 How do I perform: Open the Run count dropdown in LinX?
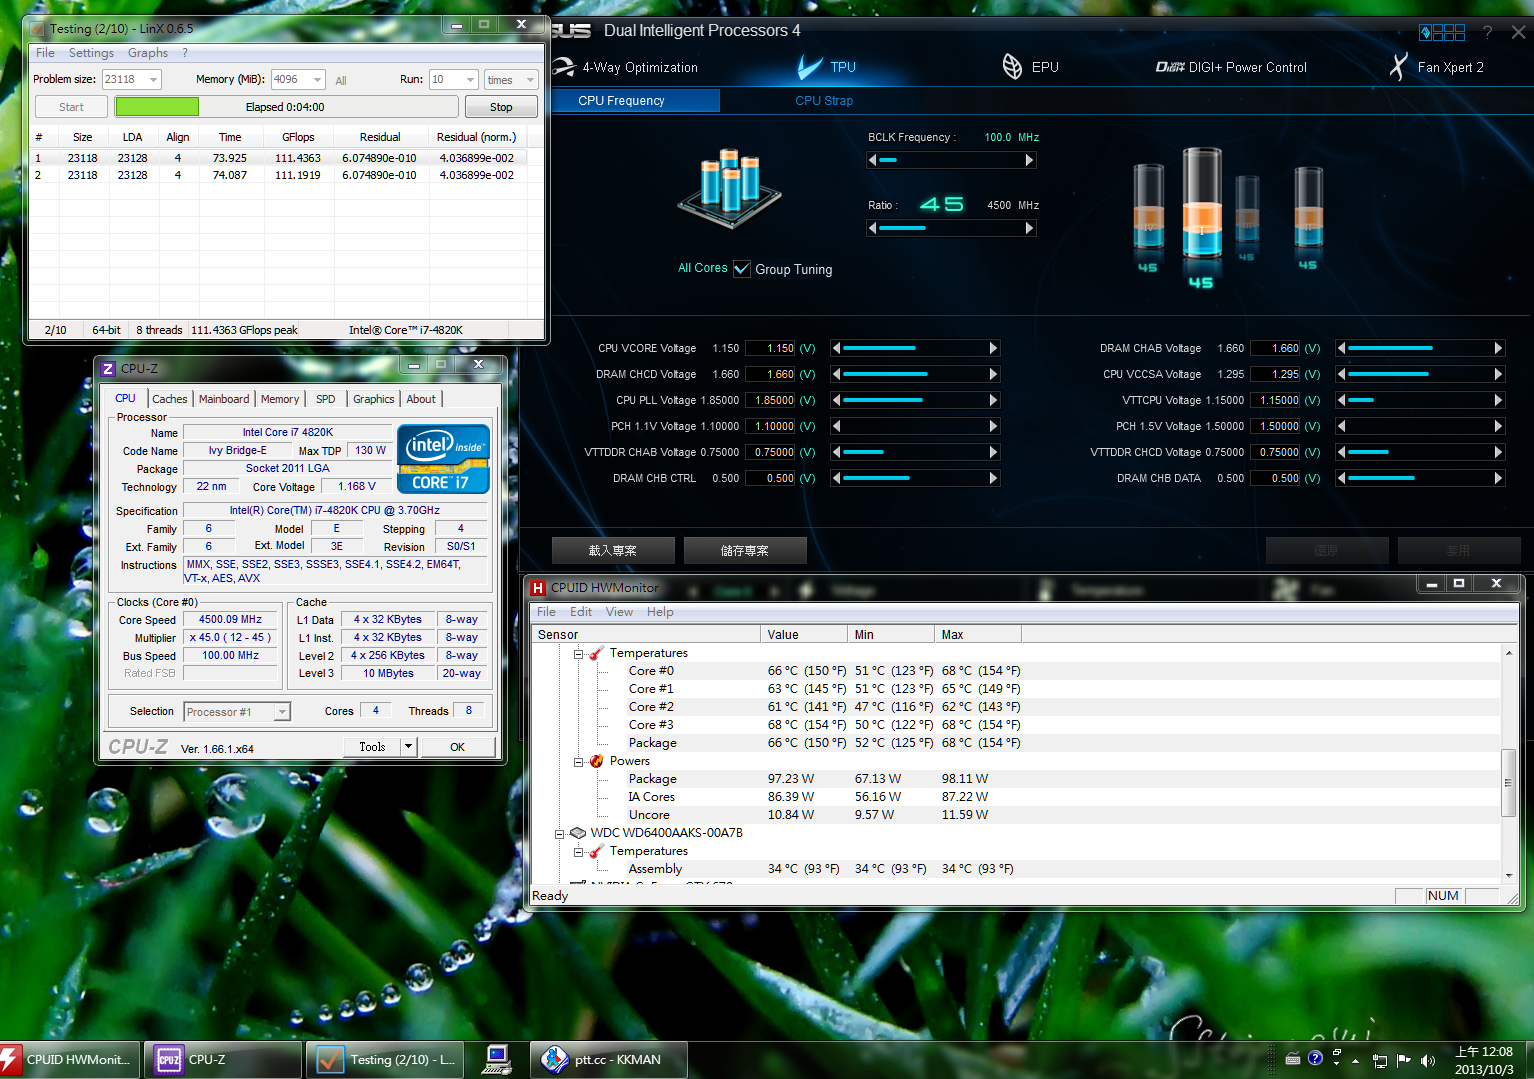[x=470, y=80]
